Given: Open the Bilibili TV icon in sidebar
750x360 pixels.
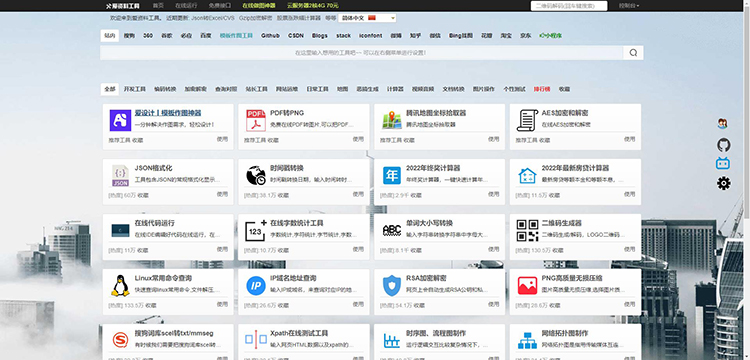Looking at the screenshot, I should pyautogui.click(x=723, y=164).
